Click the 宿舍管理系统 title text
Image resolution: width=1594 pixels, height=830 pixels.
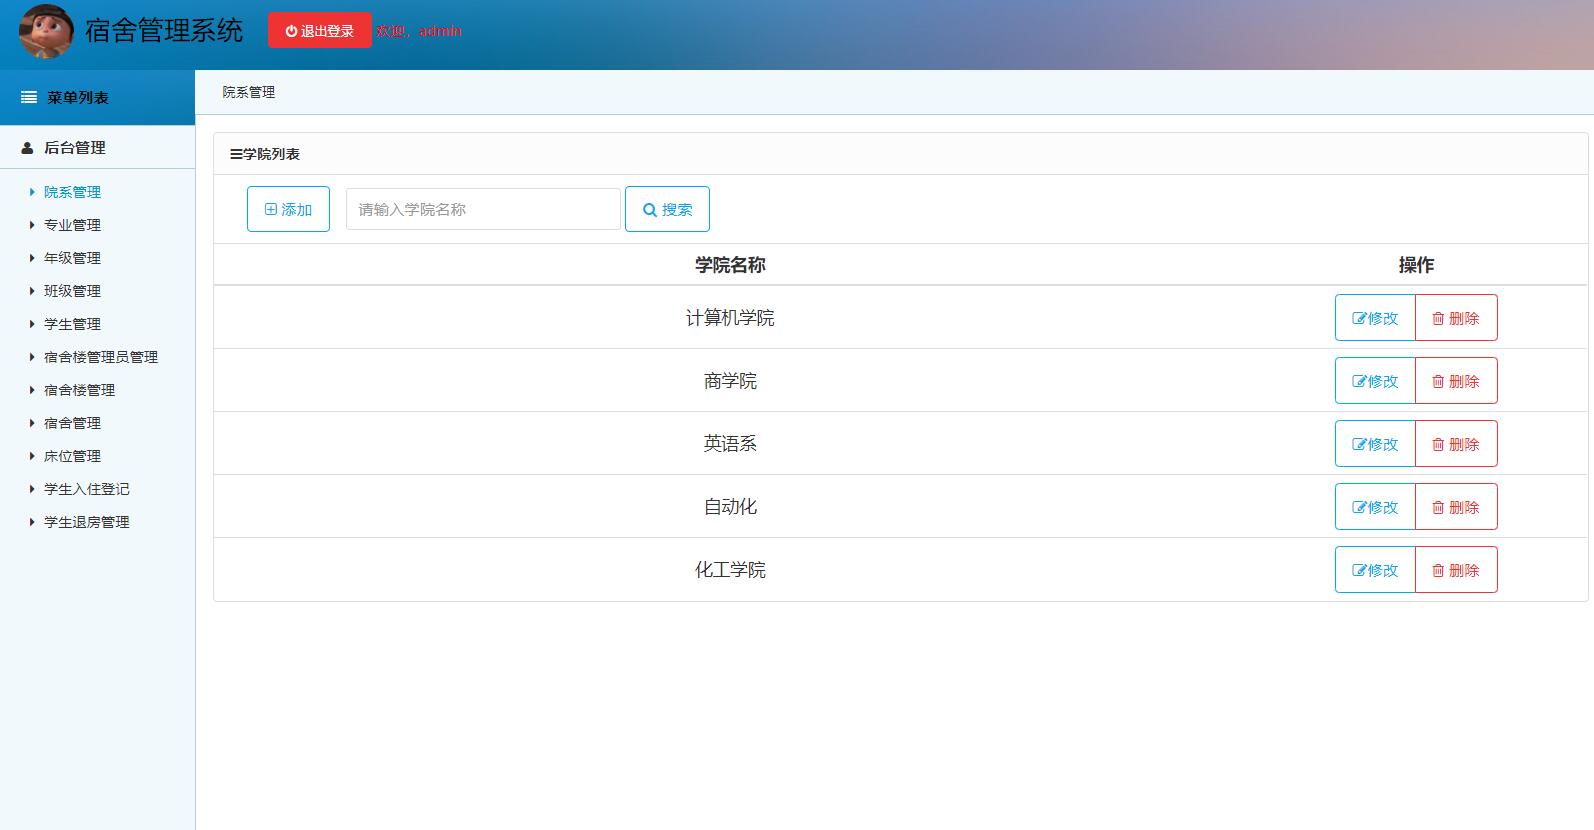[x=164, y=31]
